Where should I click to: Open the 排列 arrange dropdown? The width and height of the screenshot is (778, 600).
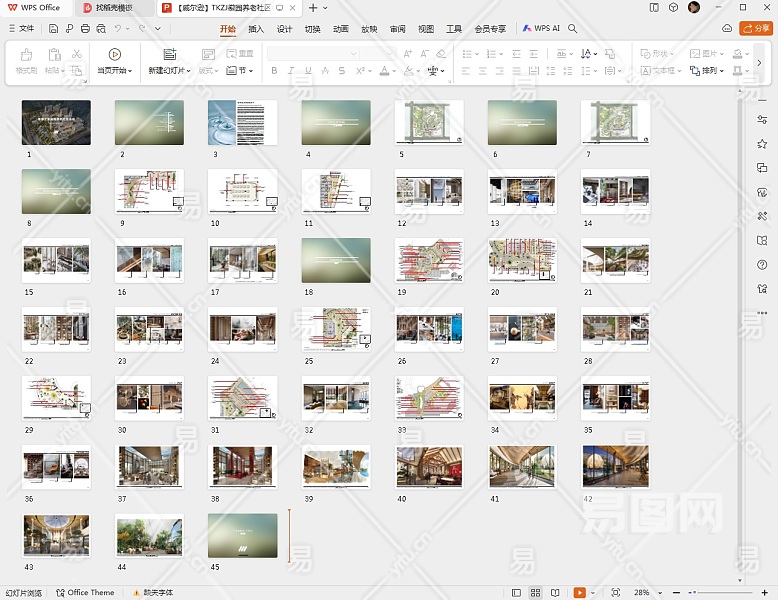(x=711, y=71)
